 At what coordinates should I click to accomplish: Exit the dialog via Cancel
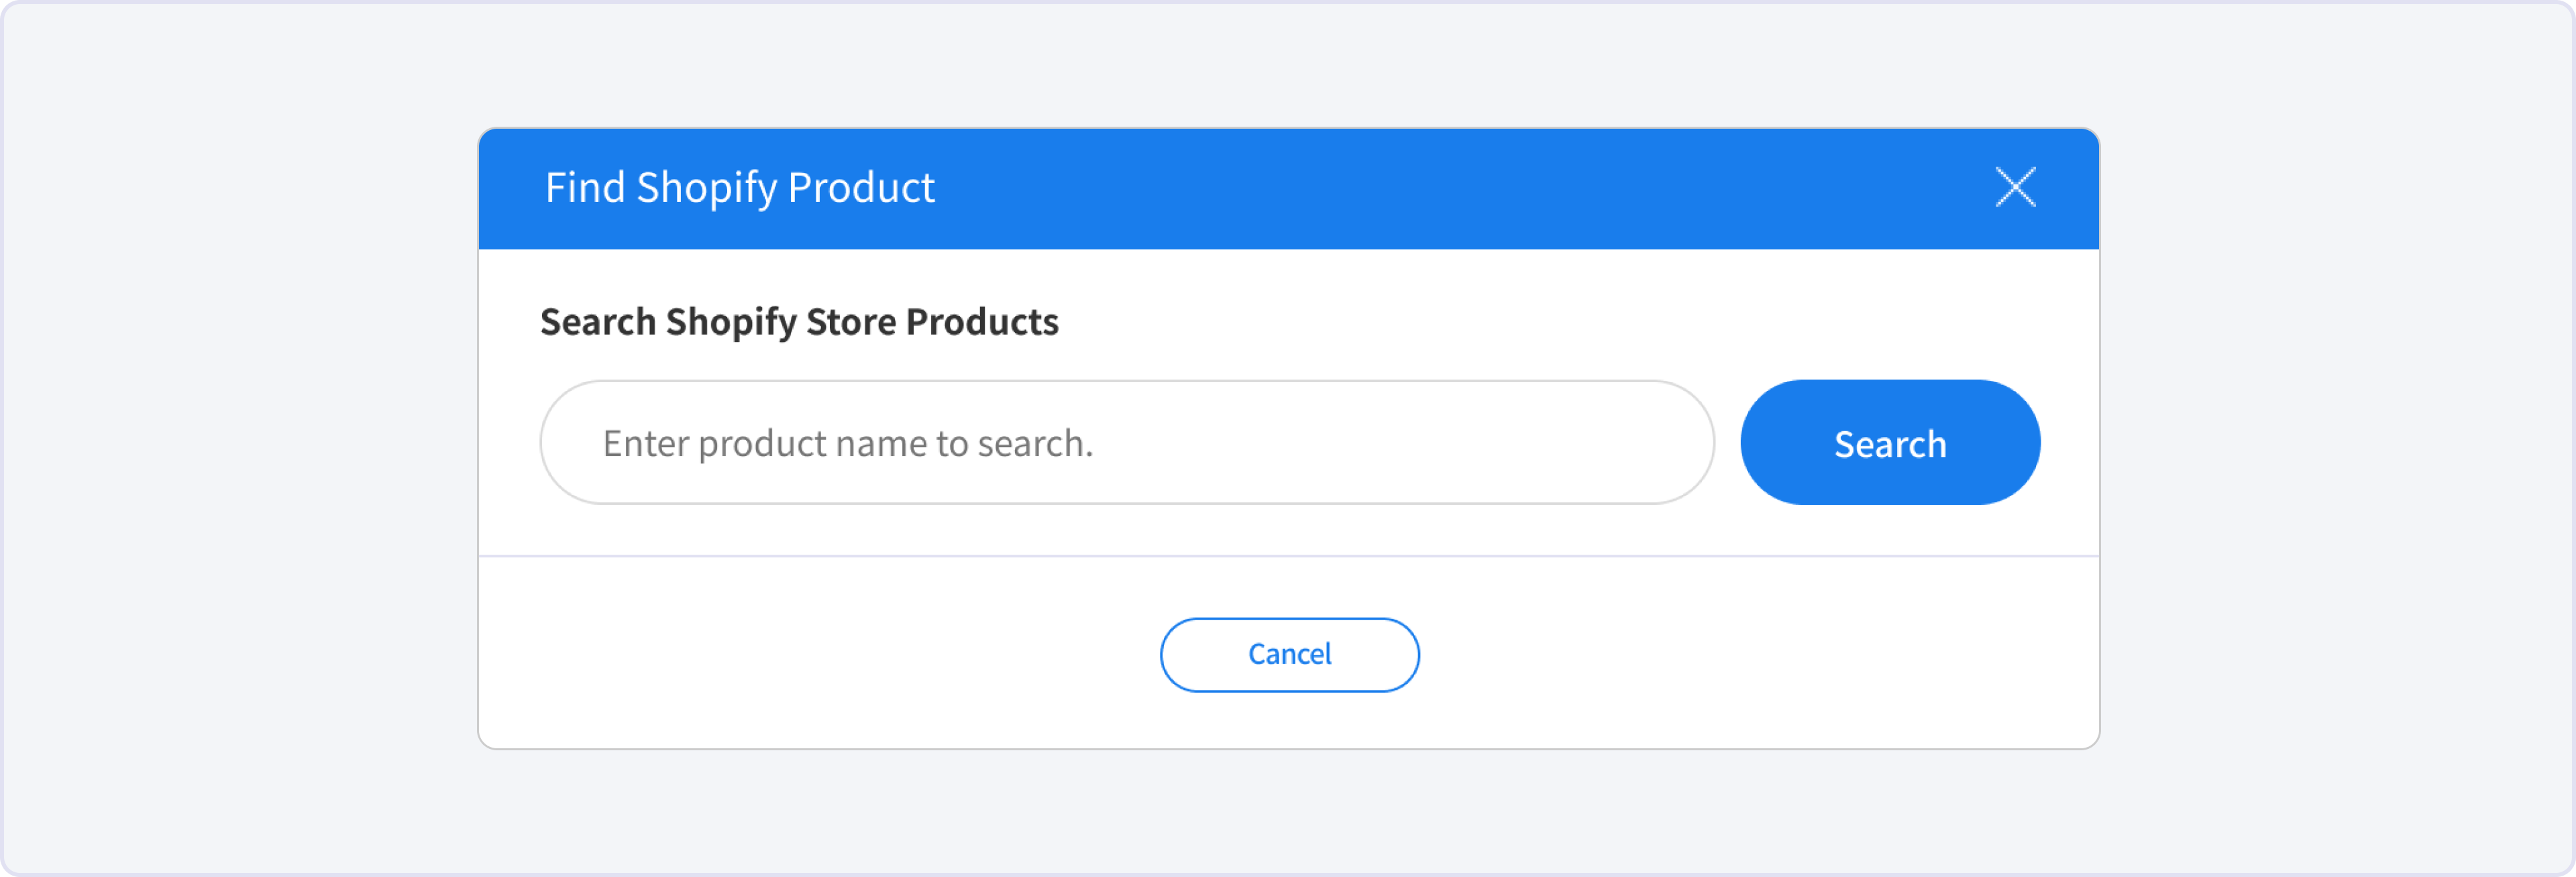(1289, 654)
